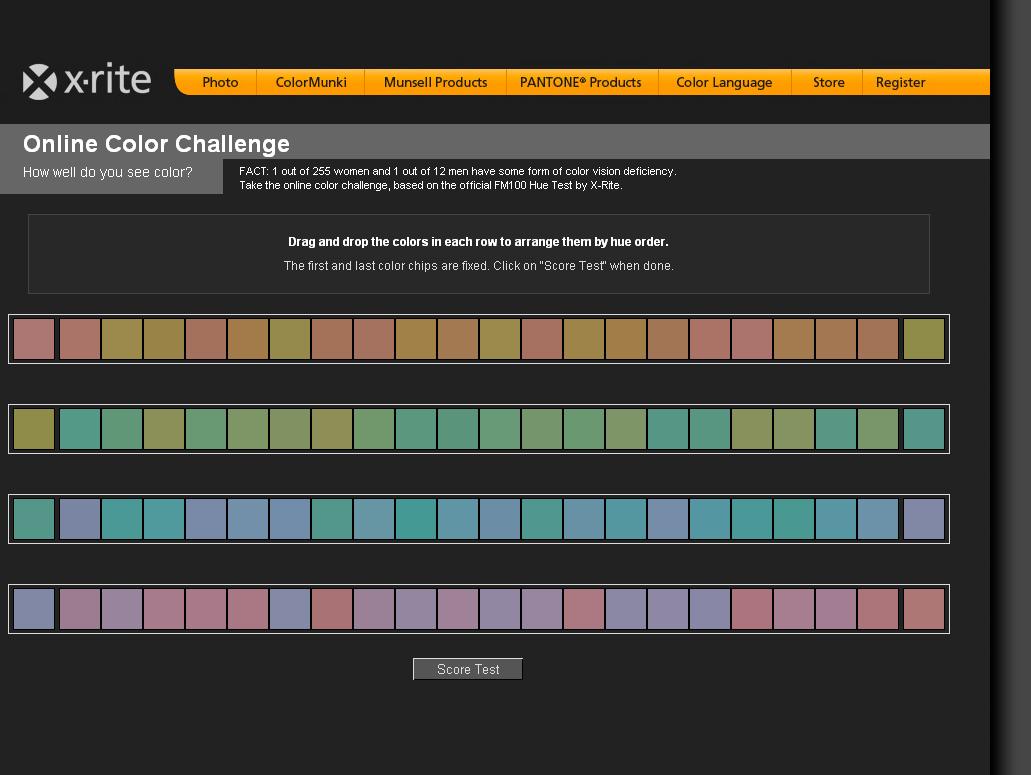This screenshot has height=775, width=1031.
Task: Click Register in the top navigation
Action: point(900,83)
